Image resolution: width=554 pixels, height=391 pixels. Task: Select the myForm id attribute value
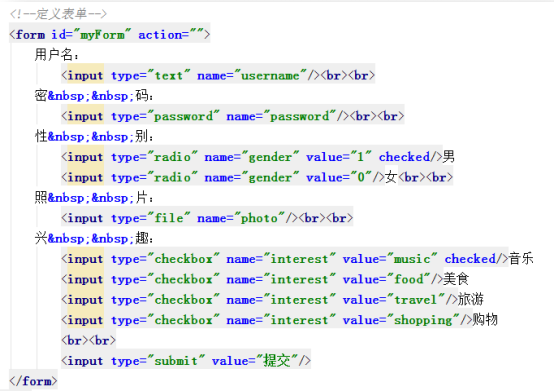[x=102, y=35]
